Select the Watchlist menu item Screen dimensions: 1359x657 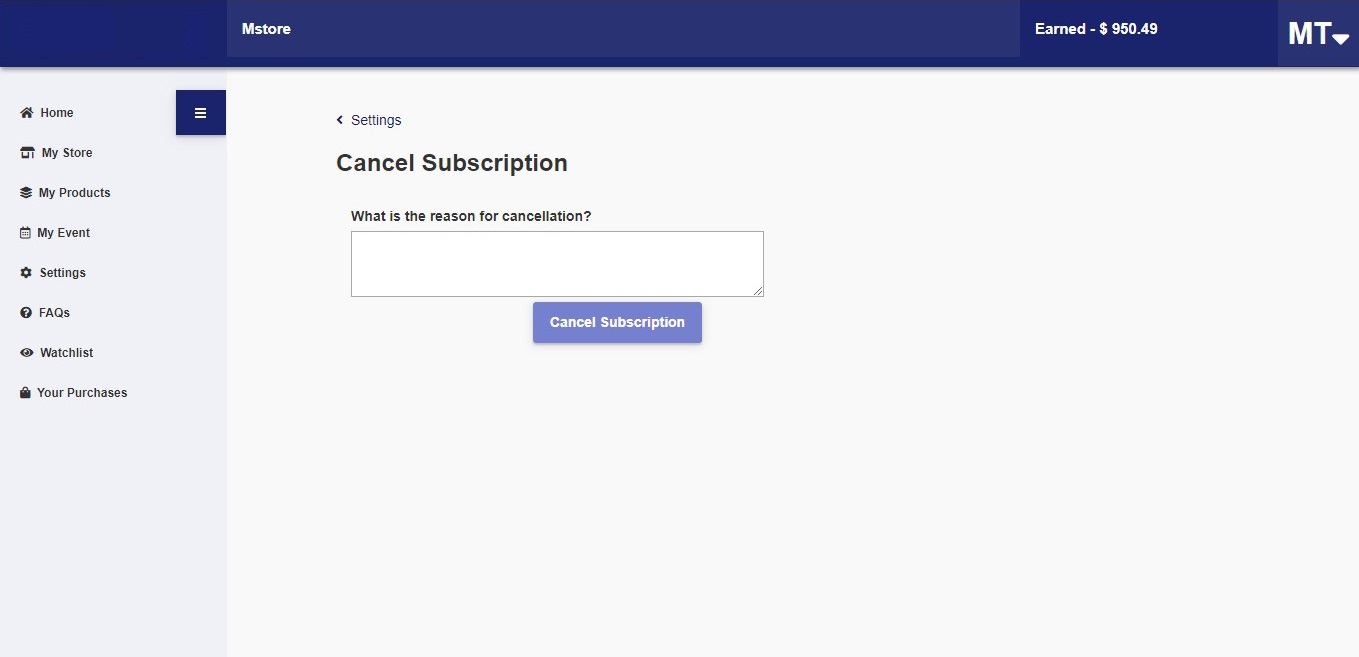[66, 353]
